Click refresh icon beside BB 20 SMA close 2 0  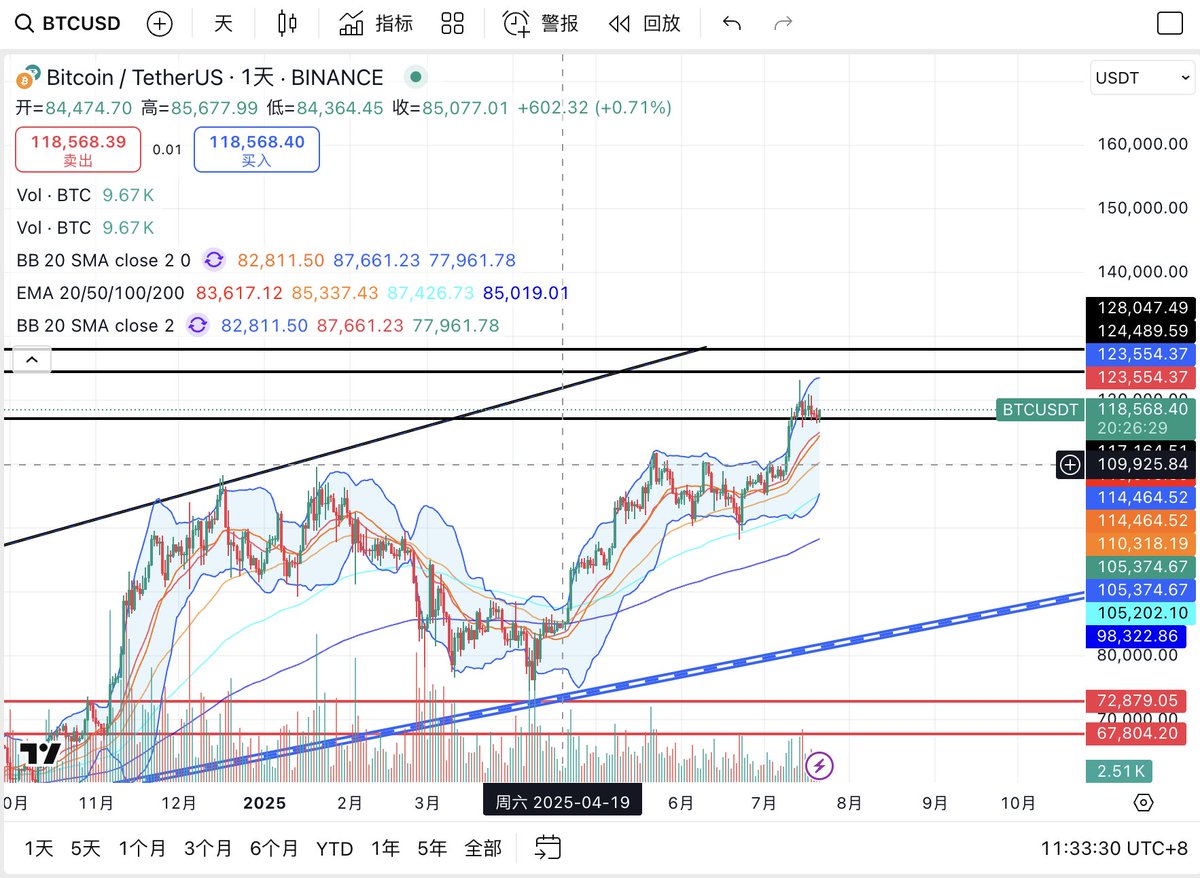pos(214,261)
